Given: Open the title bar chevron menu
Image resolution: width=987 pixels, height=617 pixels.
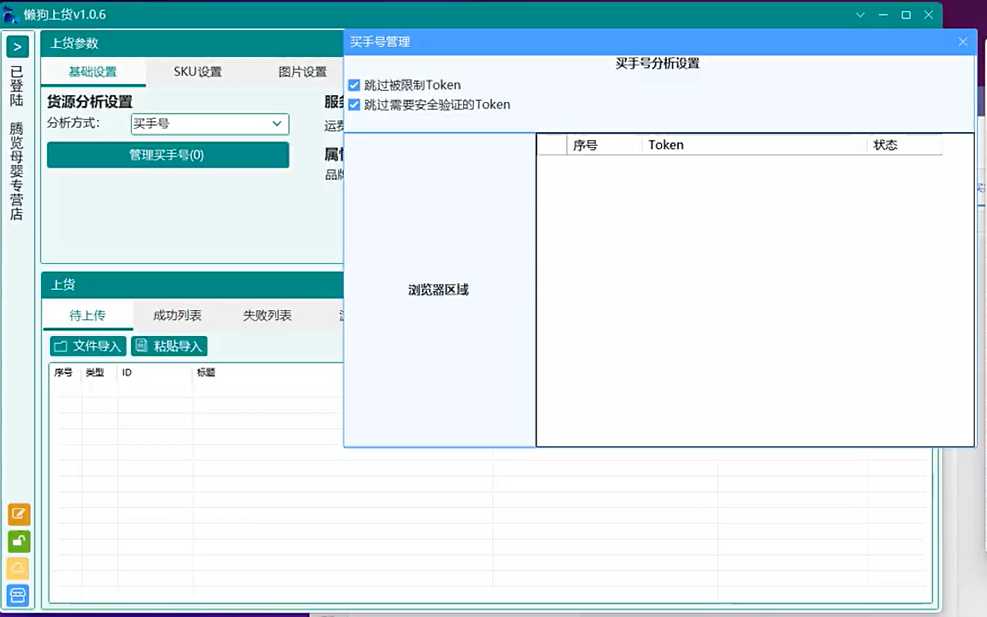Looking at the screenshot, I should [860, 14].
